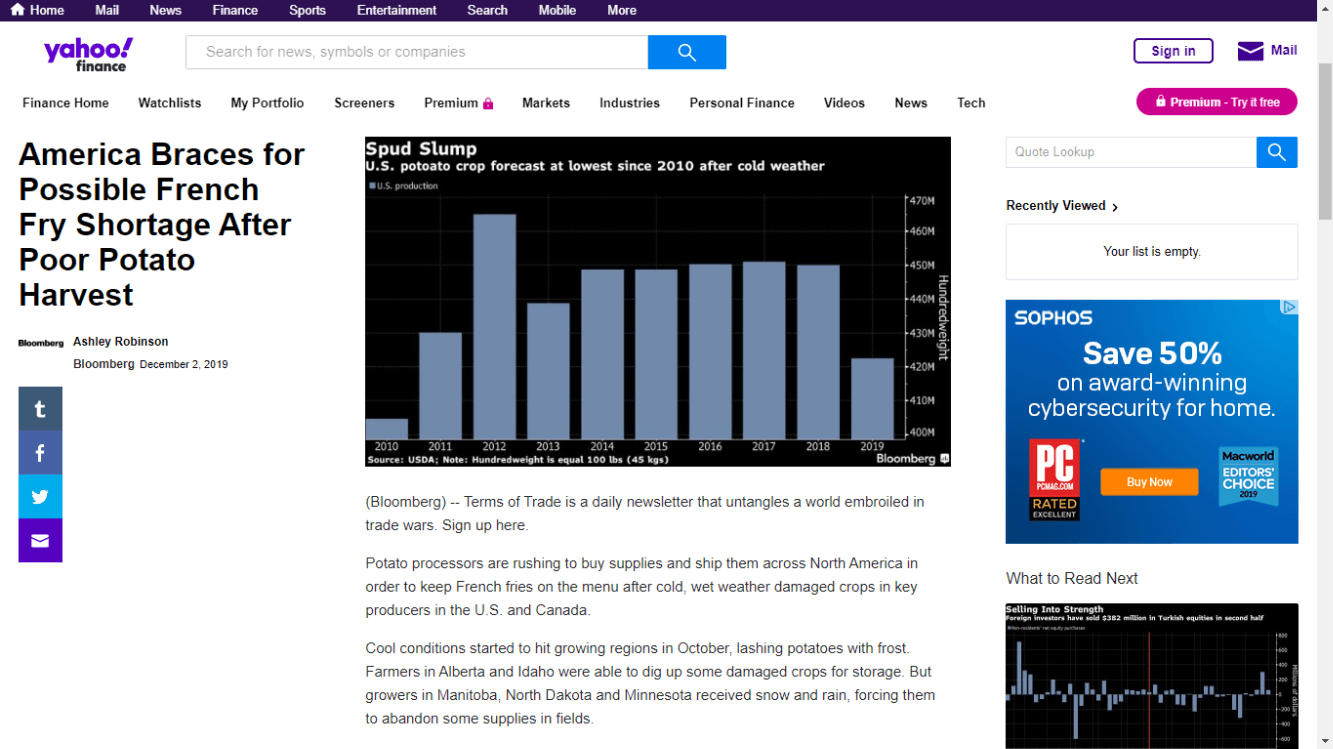Click the article headline about French fry shortage
The height and width of the screenshot is (749, 1333).
click(x=162, y=225)
